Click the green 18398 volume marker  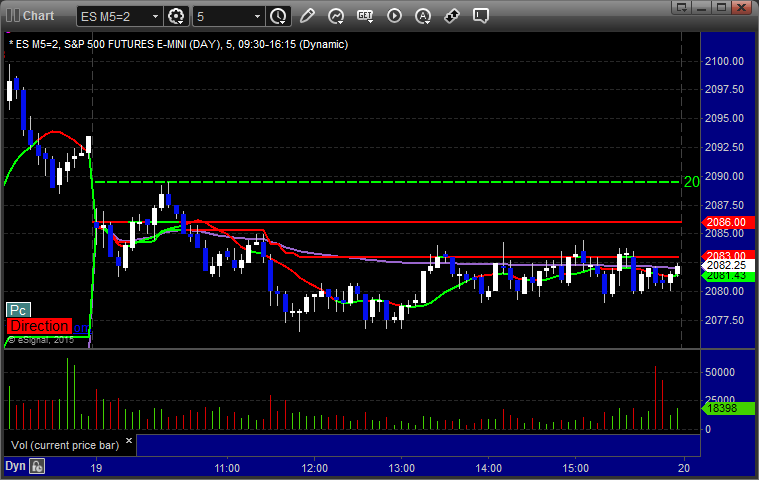click(x=728, y=408)
